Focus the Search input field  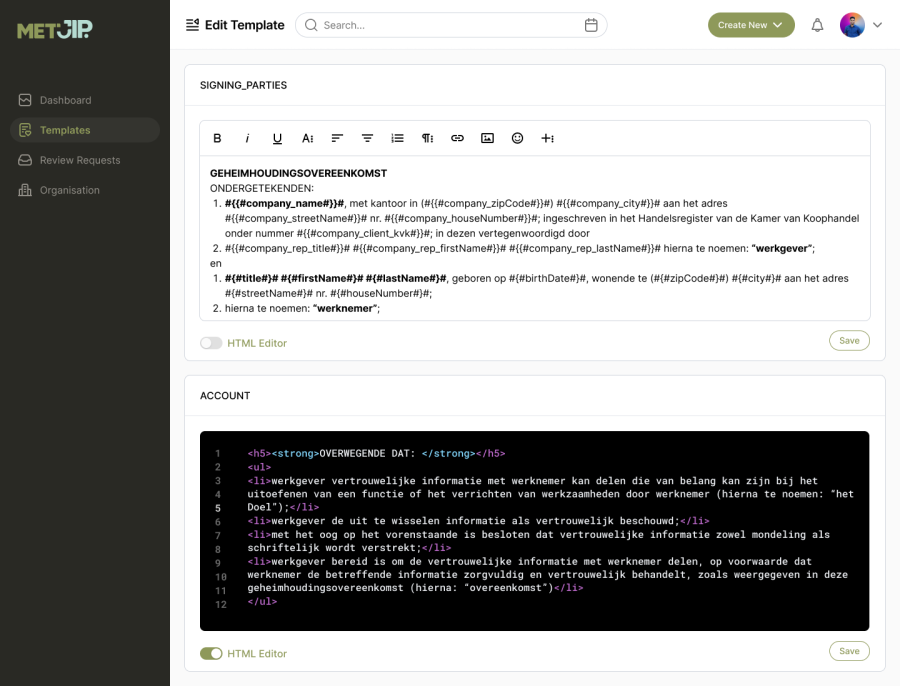tap(451, 25)
